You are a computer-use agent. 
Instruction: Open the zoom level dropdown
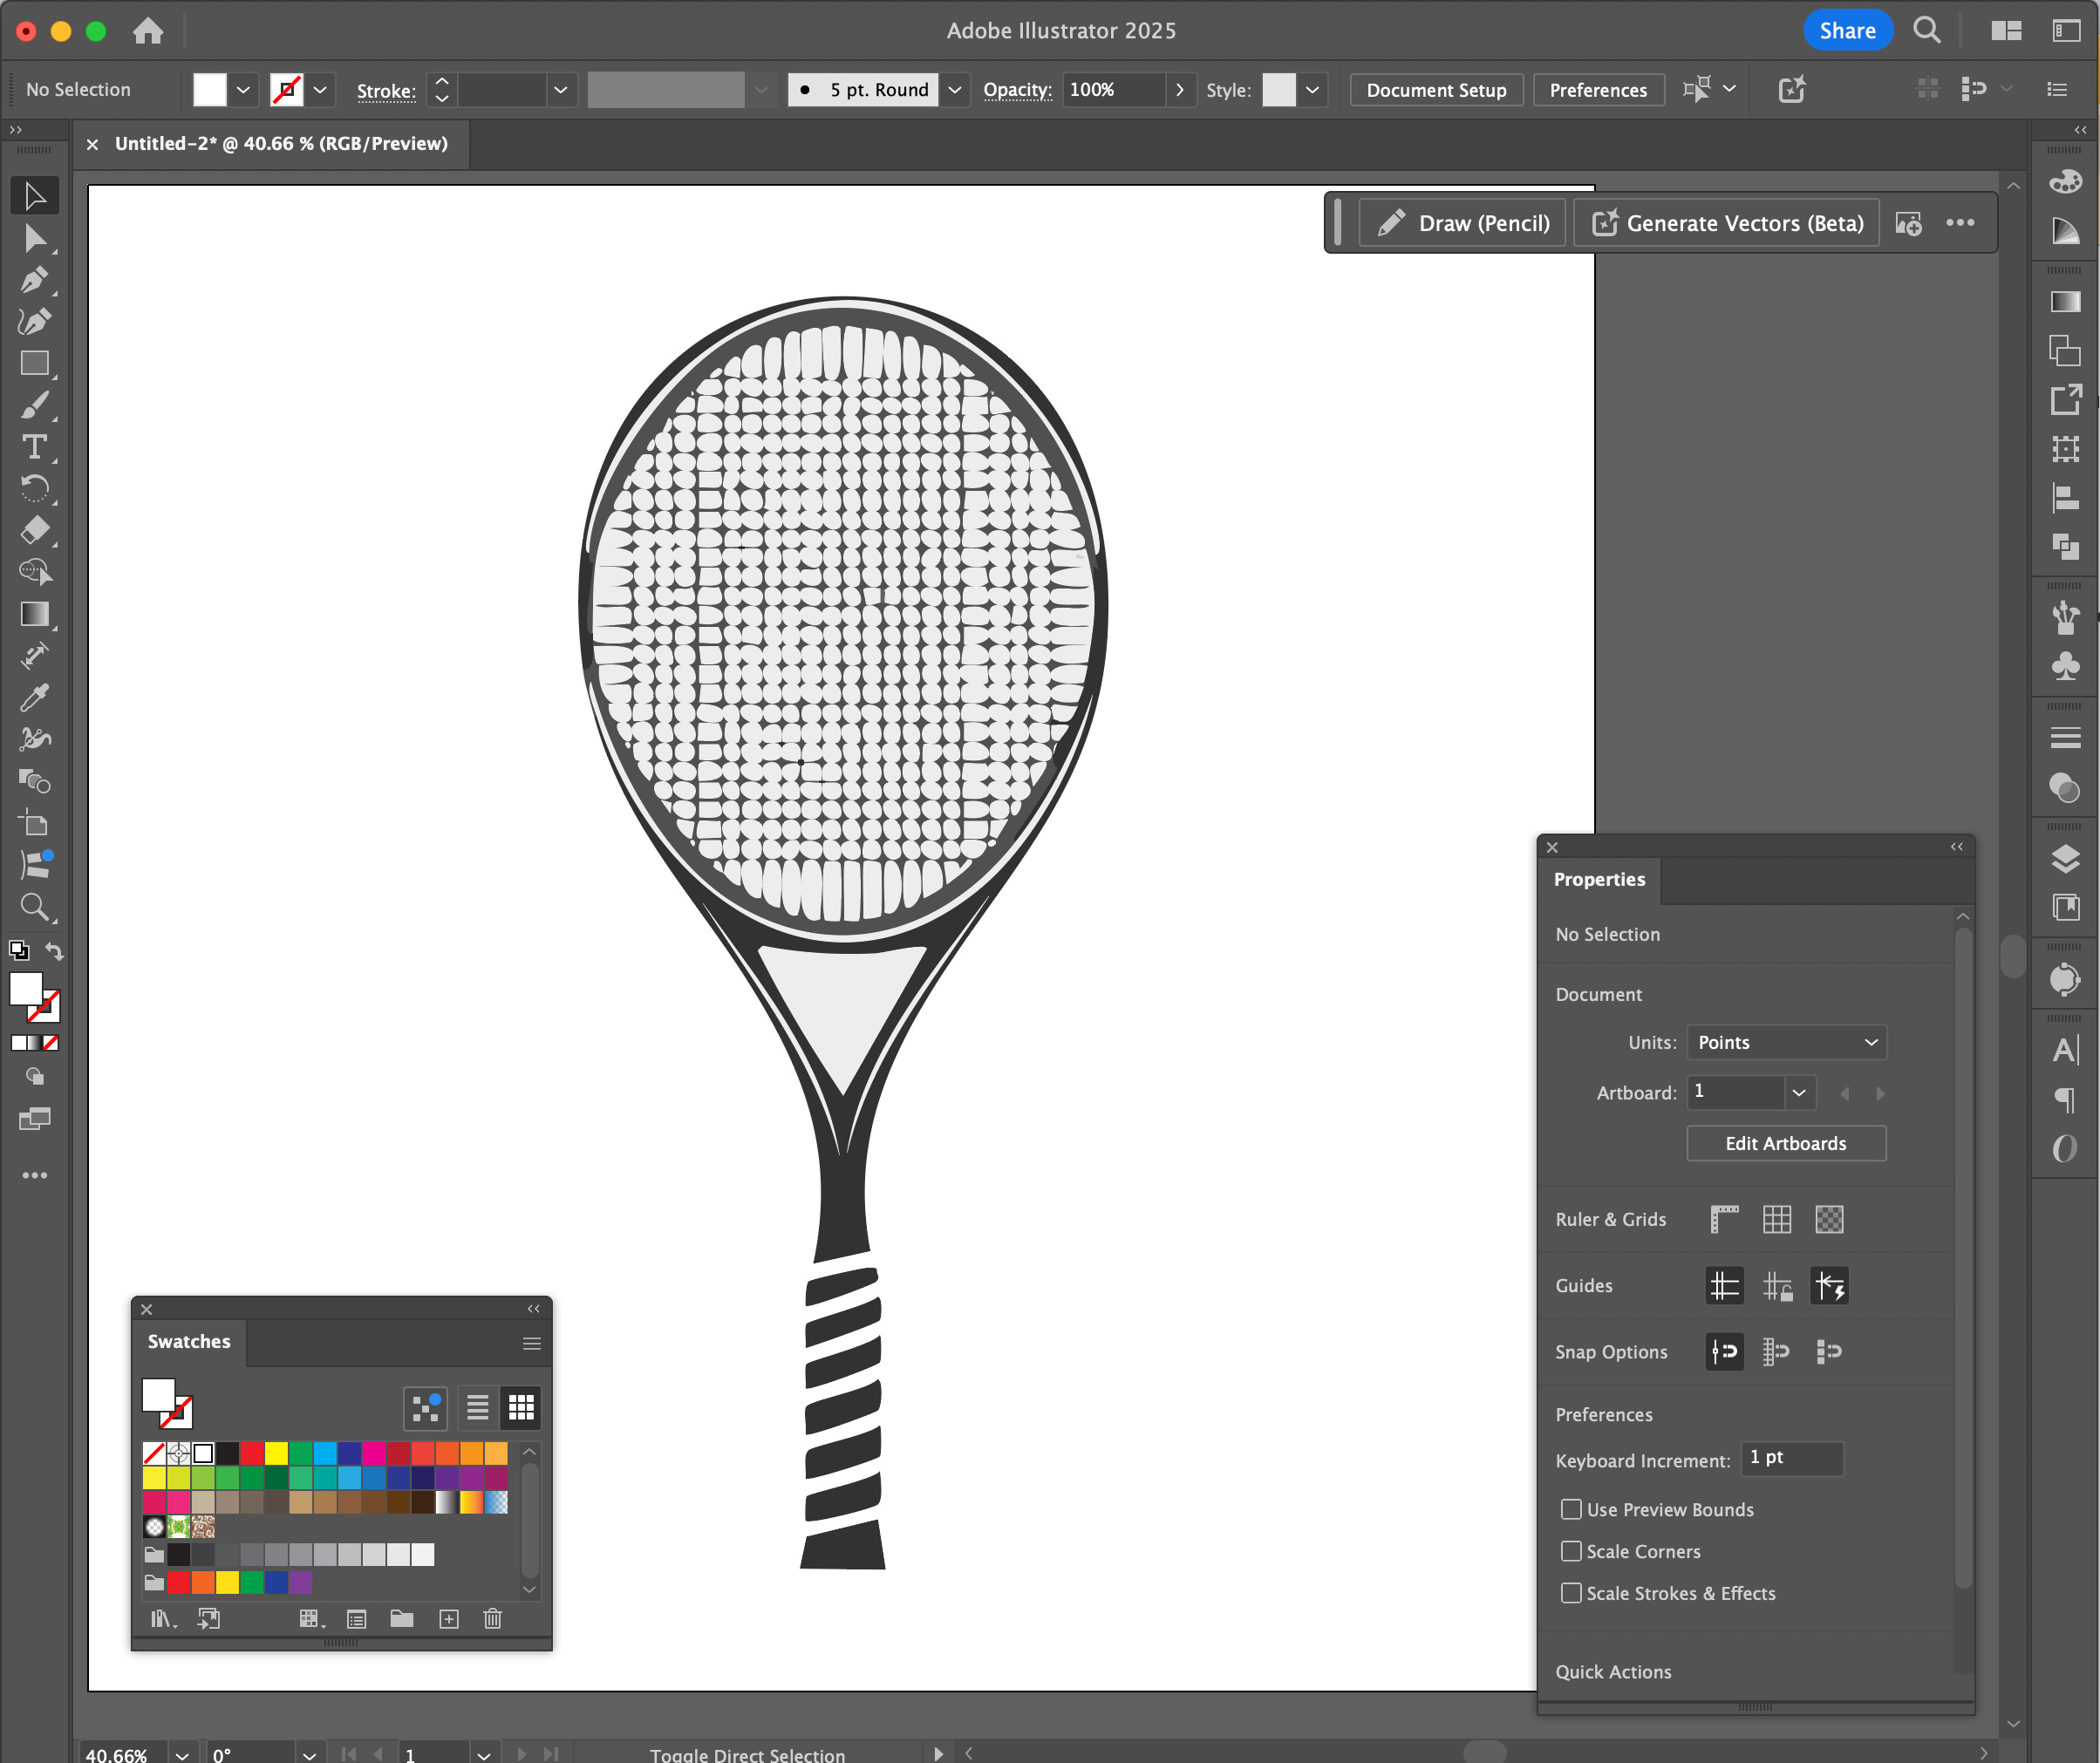tap(182, 1755)
